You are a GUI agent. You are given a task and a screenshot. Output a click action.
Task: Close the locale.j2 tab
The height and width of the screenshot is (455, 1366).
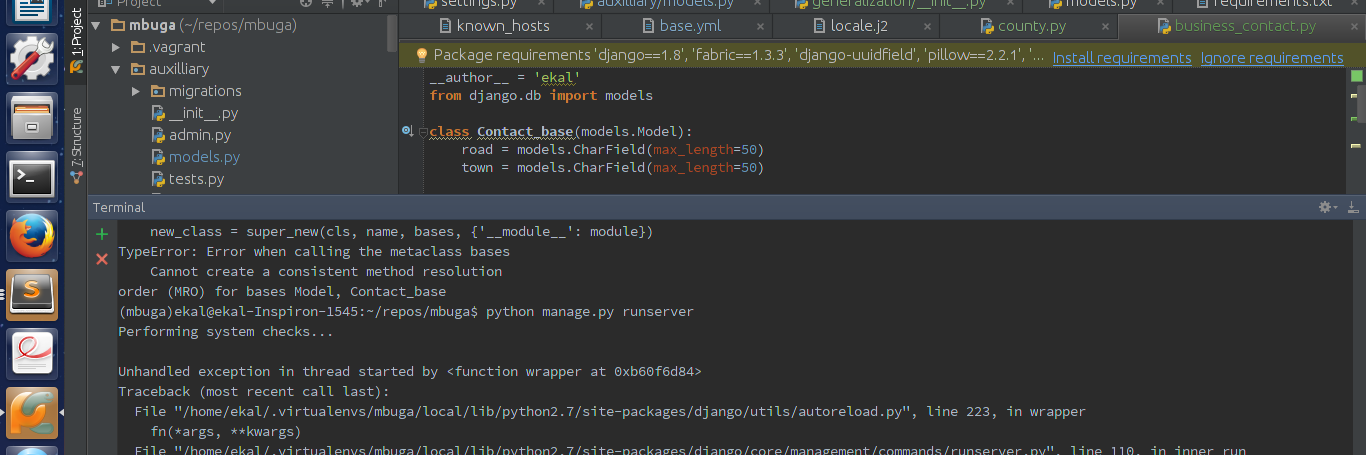pyautogui.click(x=927, y=27)
